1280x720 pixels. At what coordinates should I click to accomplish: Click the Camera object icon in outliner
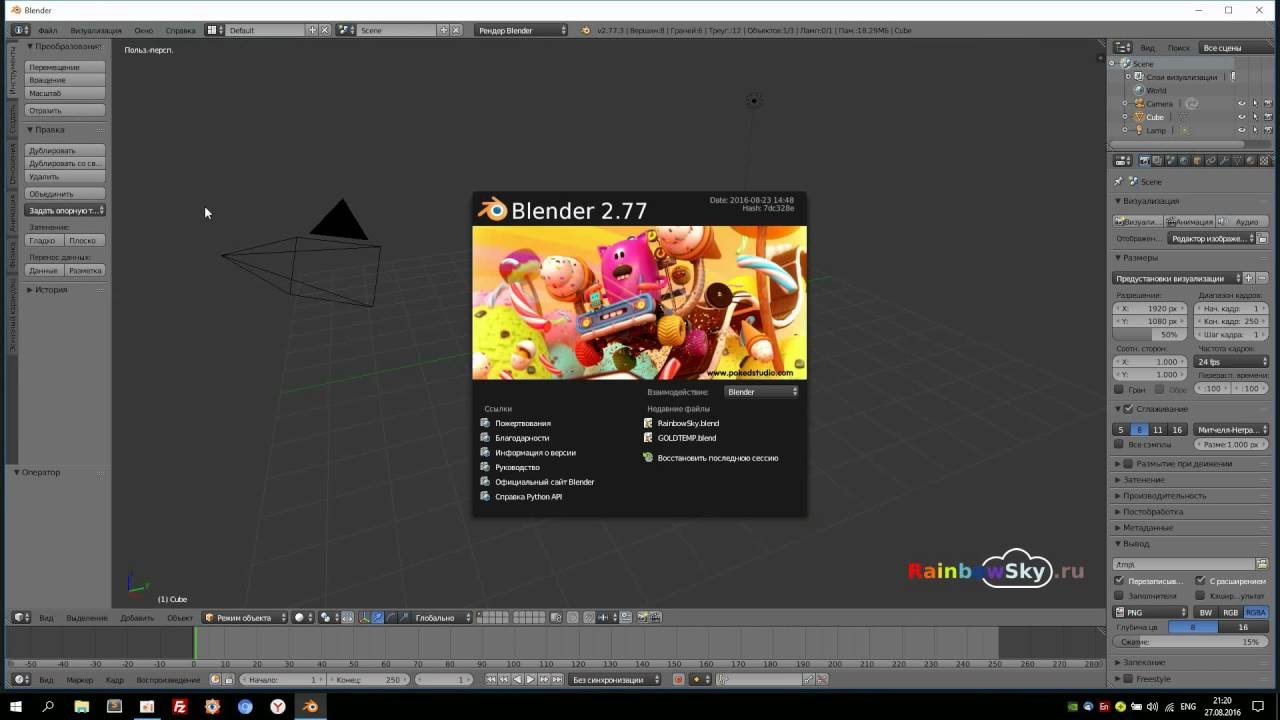(1139, 104)
